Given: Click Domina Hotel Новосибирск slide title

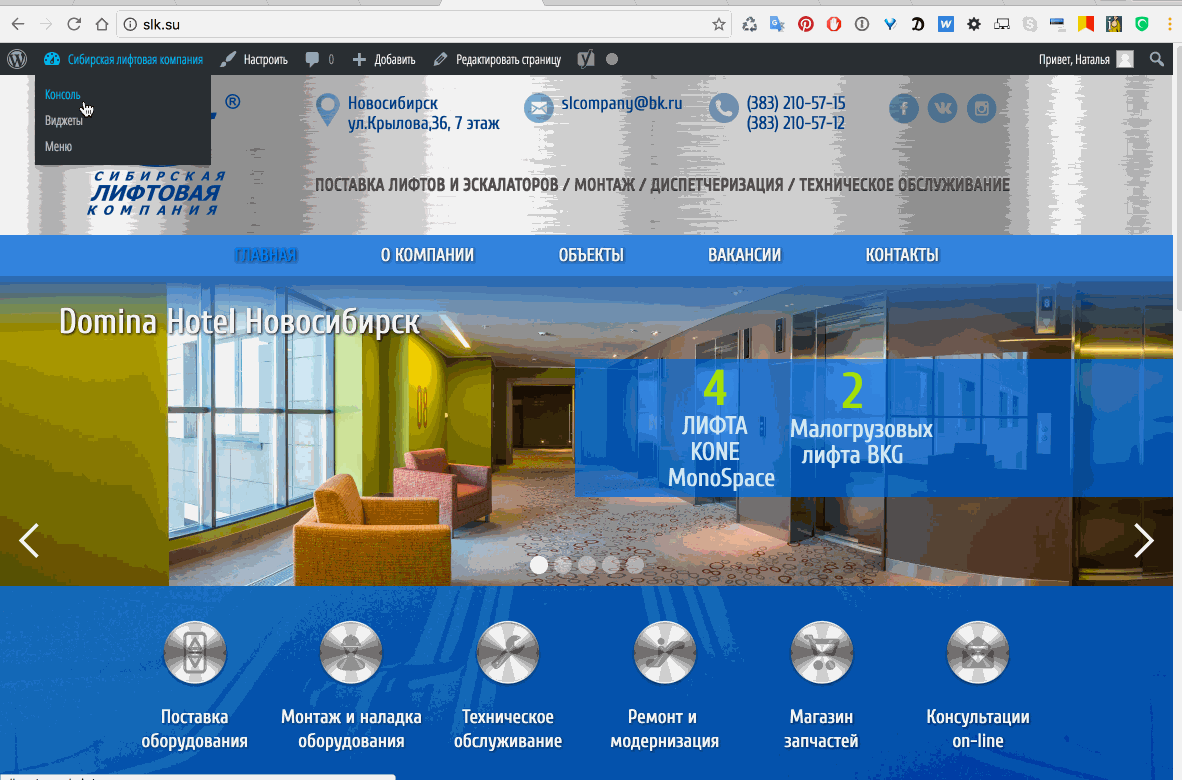Looking at the screenshot, I should (x=239, y=323).
